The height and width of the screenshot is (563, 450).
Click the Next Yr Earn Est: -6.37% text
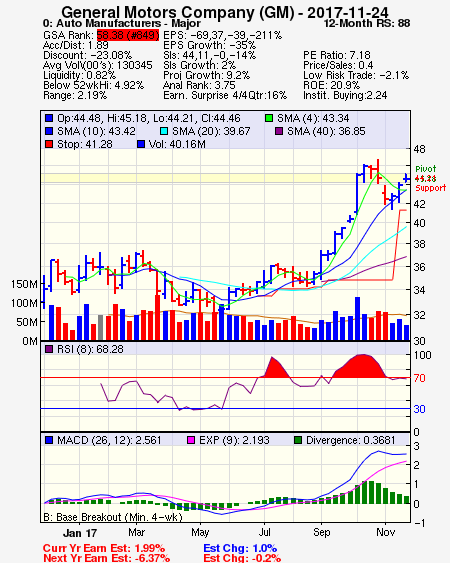pos(106,558)
